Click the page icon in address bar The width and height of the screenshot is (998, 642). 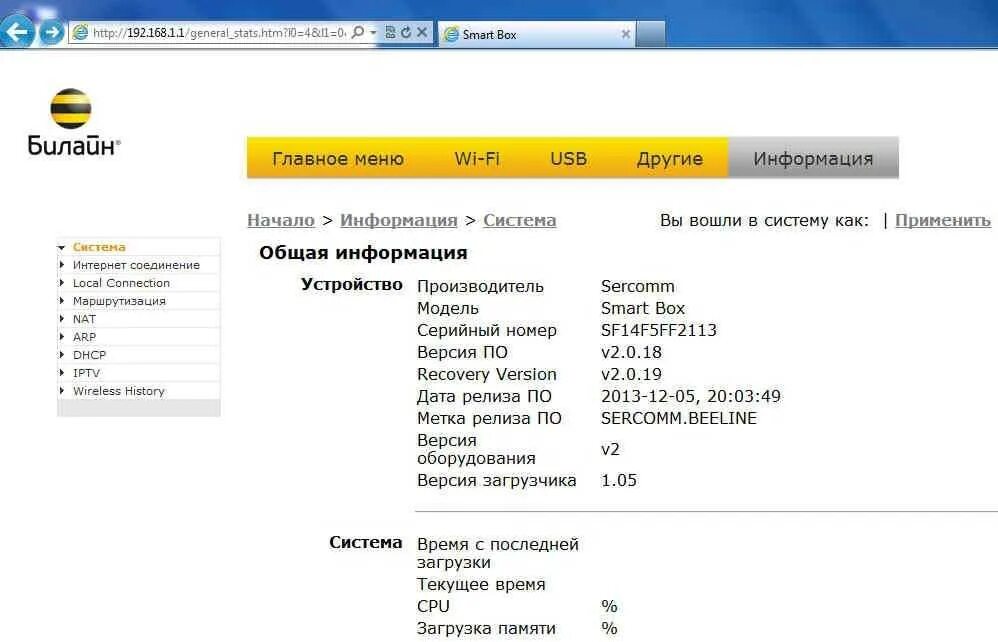coord(80,32)
